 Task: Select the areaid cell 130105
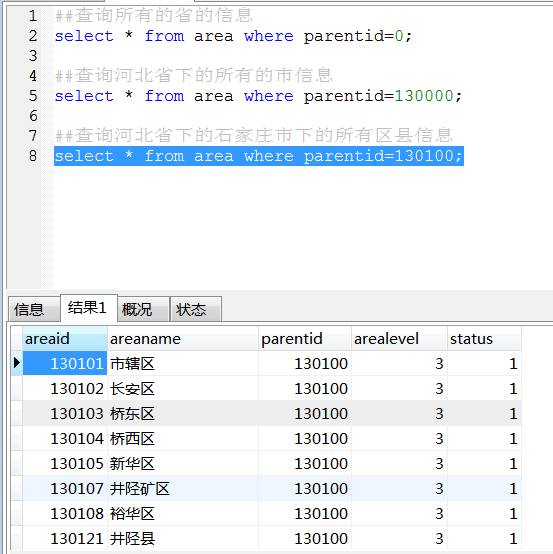[65, 464]
